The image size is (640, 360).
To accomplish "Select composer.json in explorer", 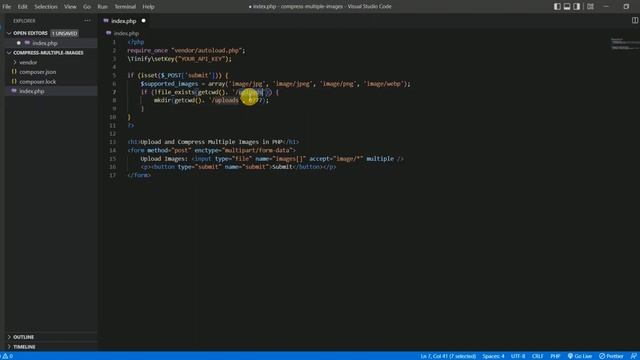I will (38, 72).
